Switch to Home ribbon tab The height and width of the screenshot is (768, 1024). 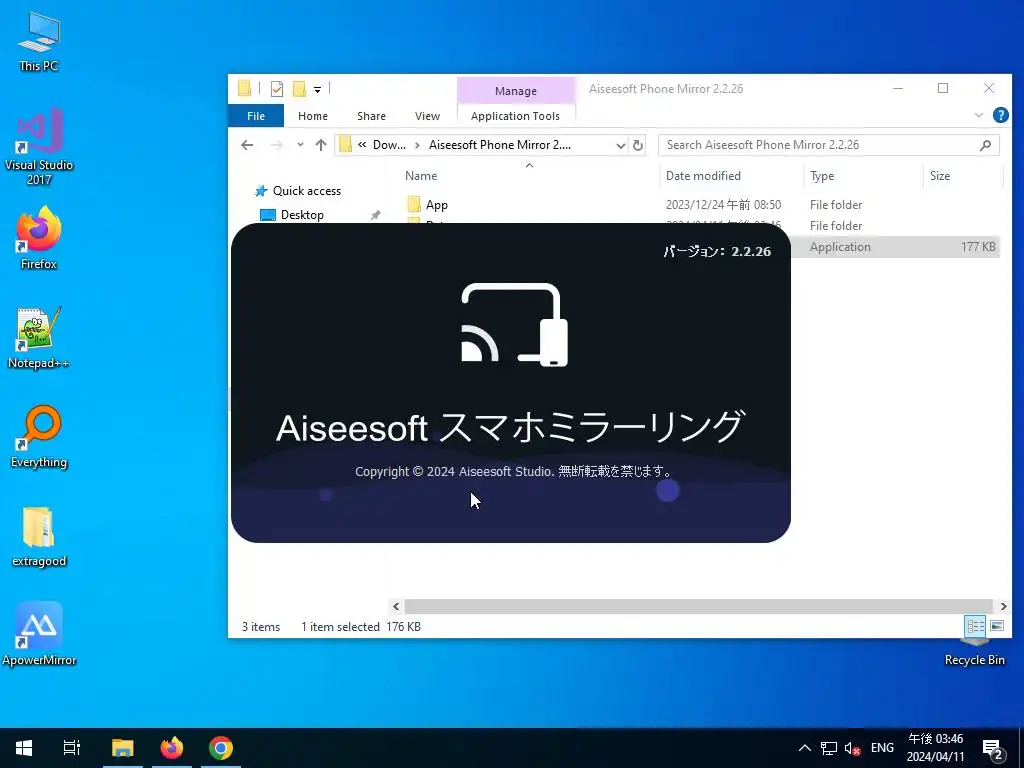click(313, 116)
